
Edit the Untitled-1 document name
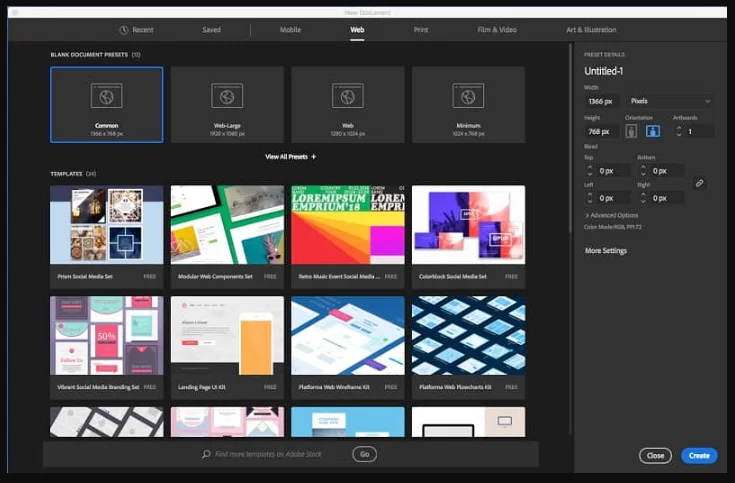click(x=603, y=71)
